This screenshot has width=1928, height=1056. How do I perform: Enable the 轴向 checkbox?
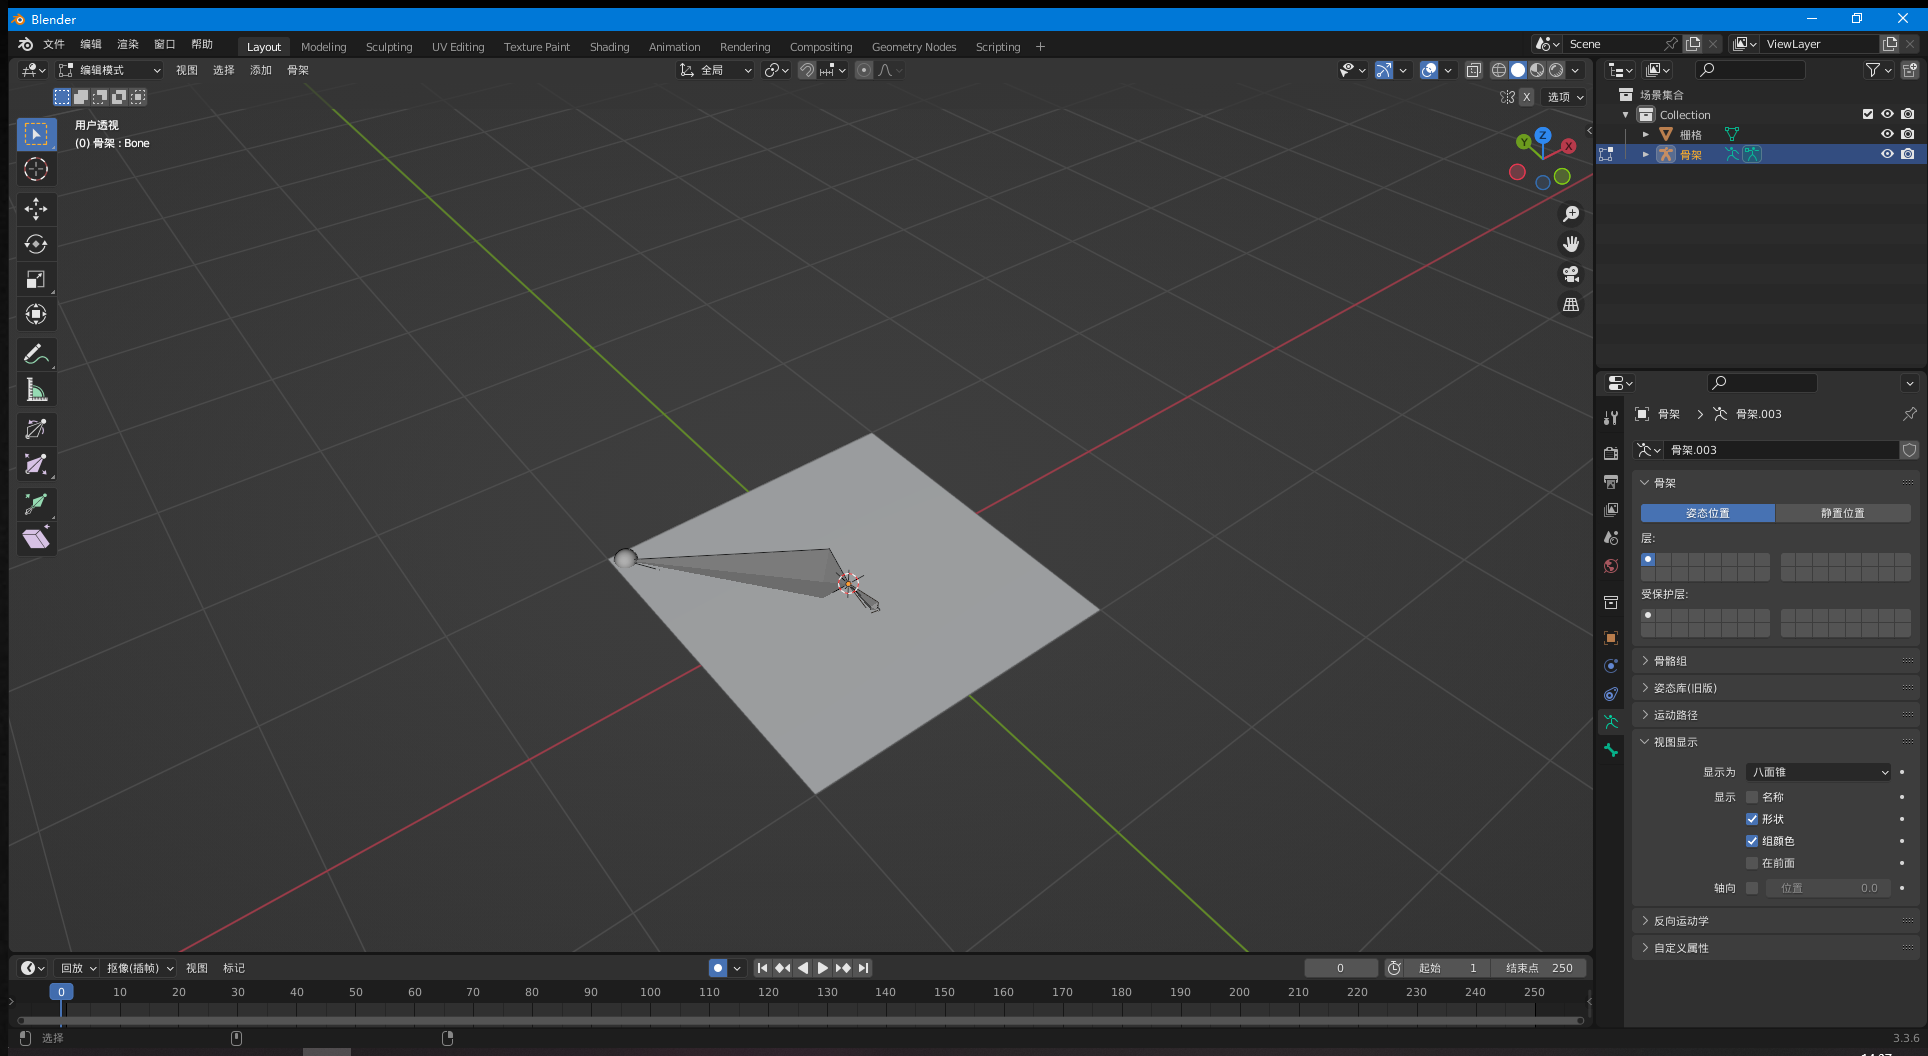click(1752, 888)
